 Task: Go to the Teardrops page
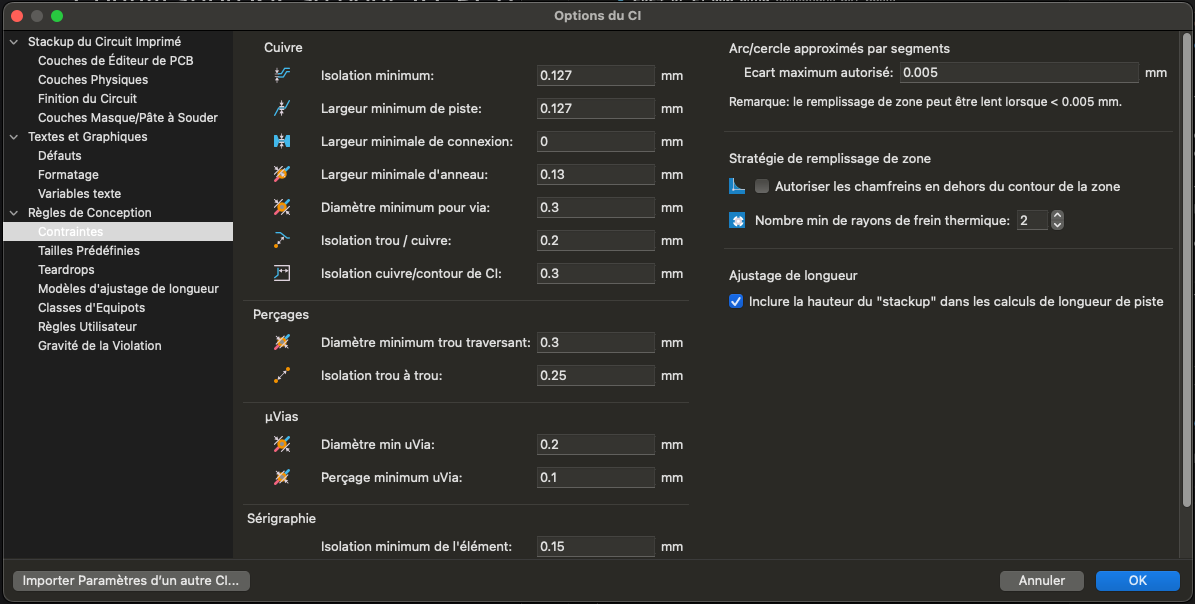click(x=66, y=270)
